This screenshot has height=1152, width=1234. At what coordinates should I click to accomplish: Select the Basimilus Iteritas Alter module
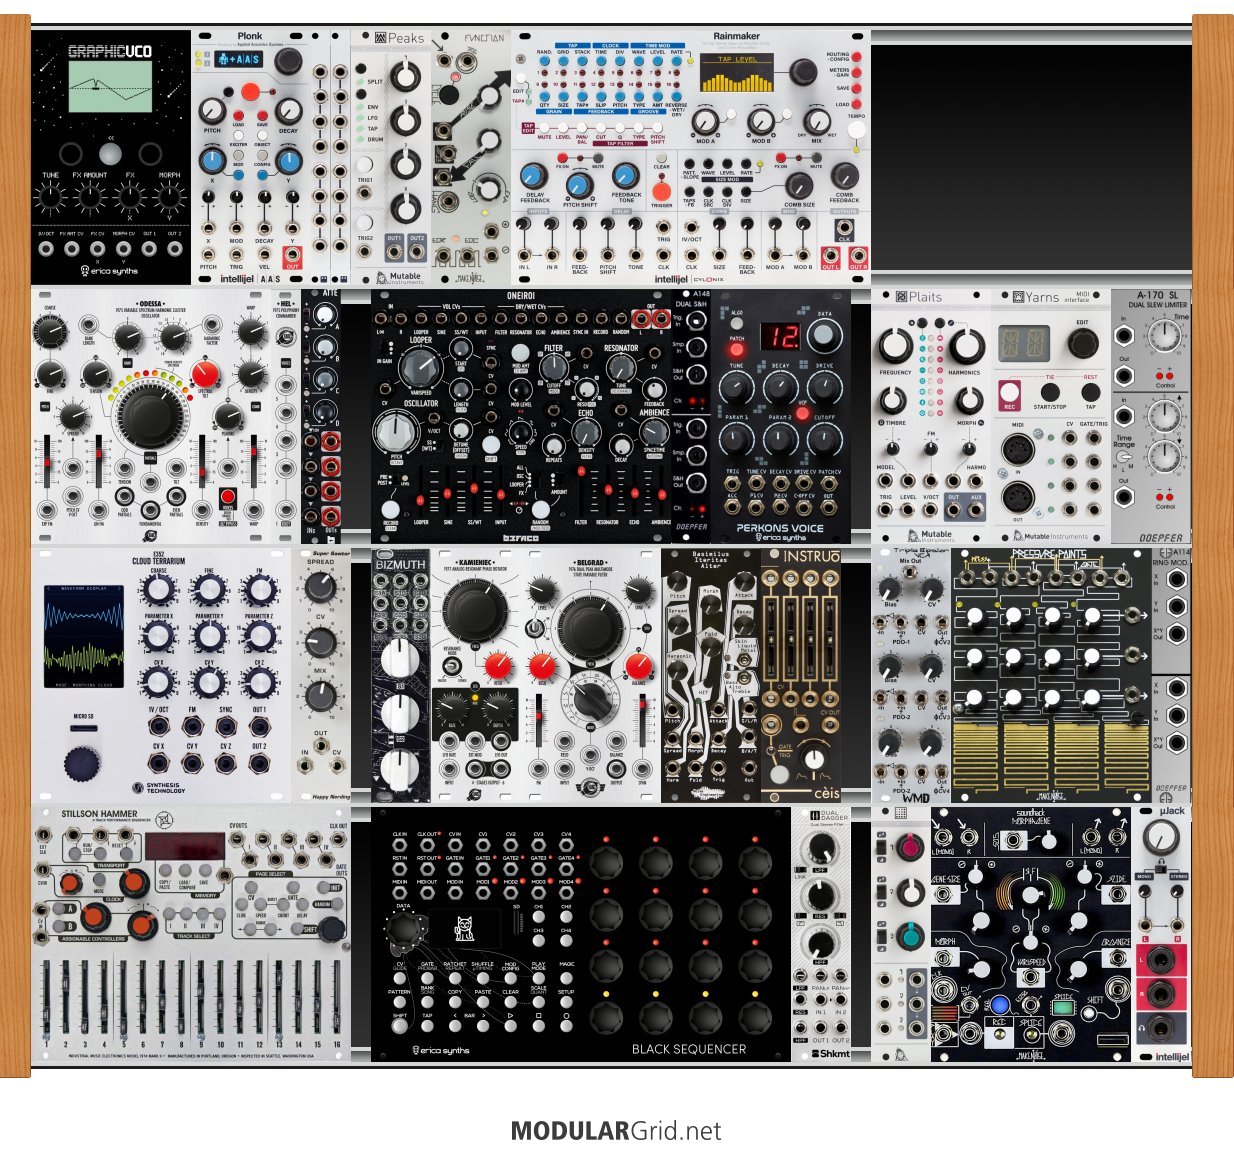711,675
